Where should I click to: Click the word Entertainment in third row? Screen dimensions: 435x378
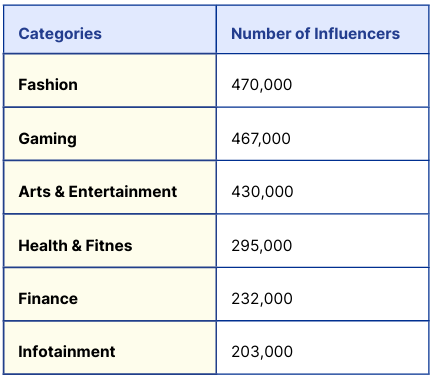point(123,192)
